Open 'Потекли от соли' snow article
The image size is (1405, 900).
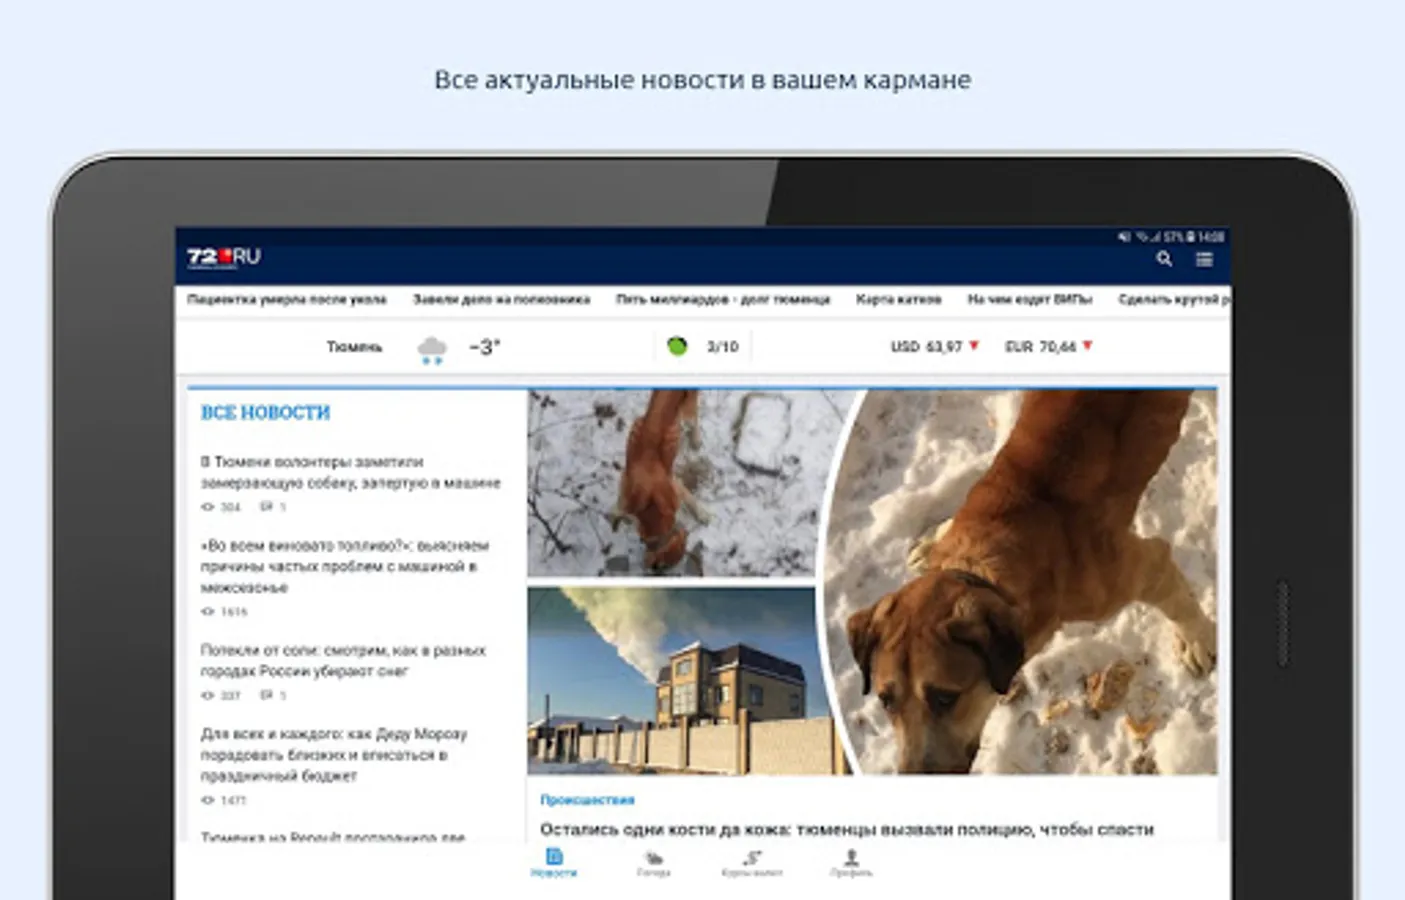pos(343,660)
